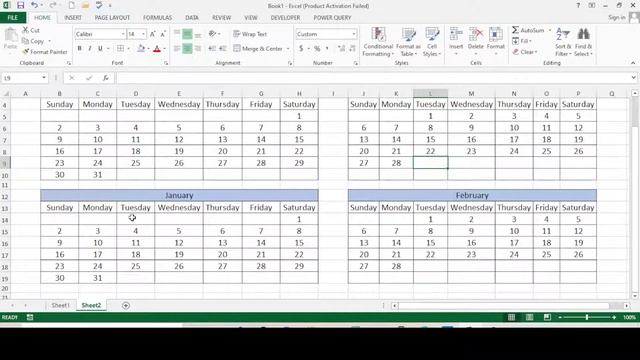This screenshot has width=640, height=360.
Task: Toggle Merge & Center
Action: click(x=259, y=49)
